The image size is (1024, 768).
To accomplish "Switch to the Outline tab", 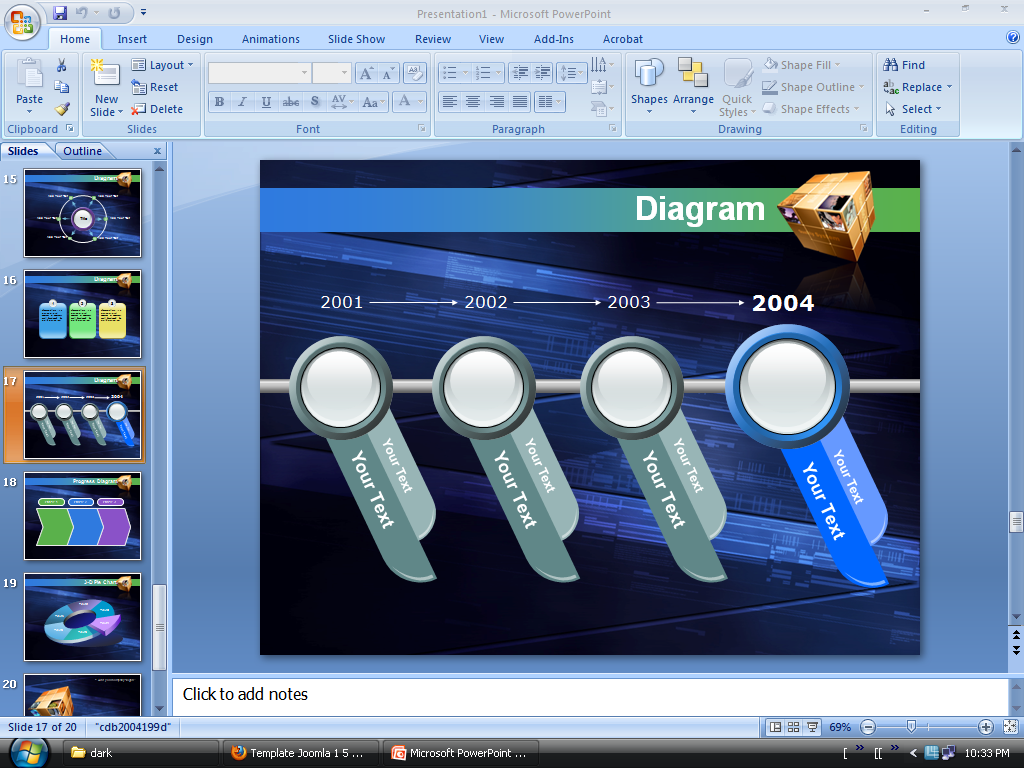I will click(x=83, y=150).
